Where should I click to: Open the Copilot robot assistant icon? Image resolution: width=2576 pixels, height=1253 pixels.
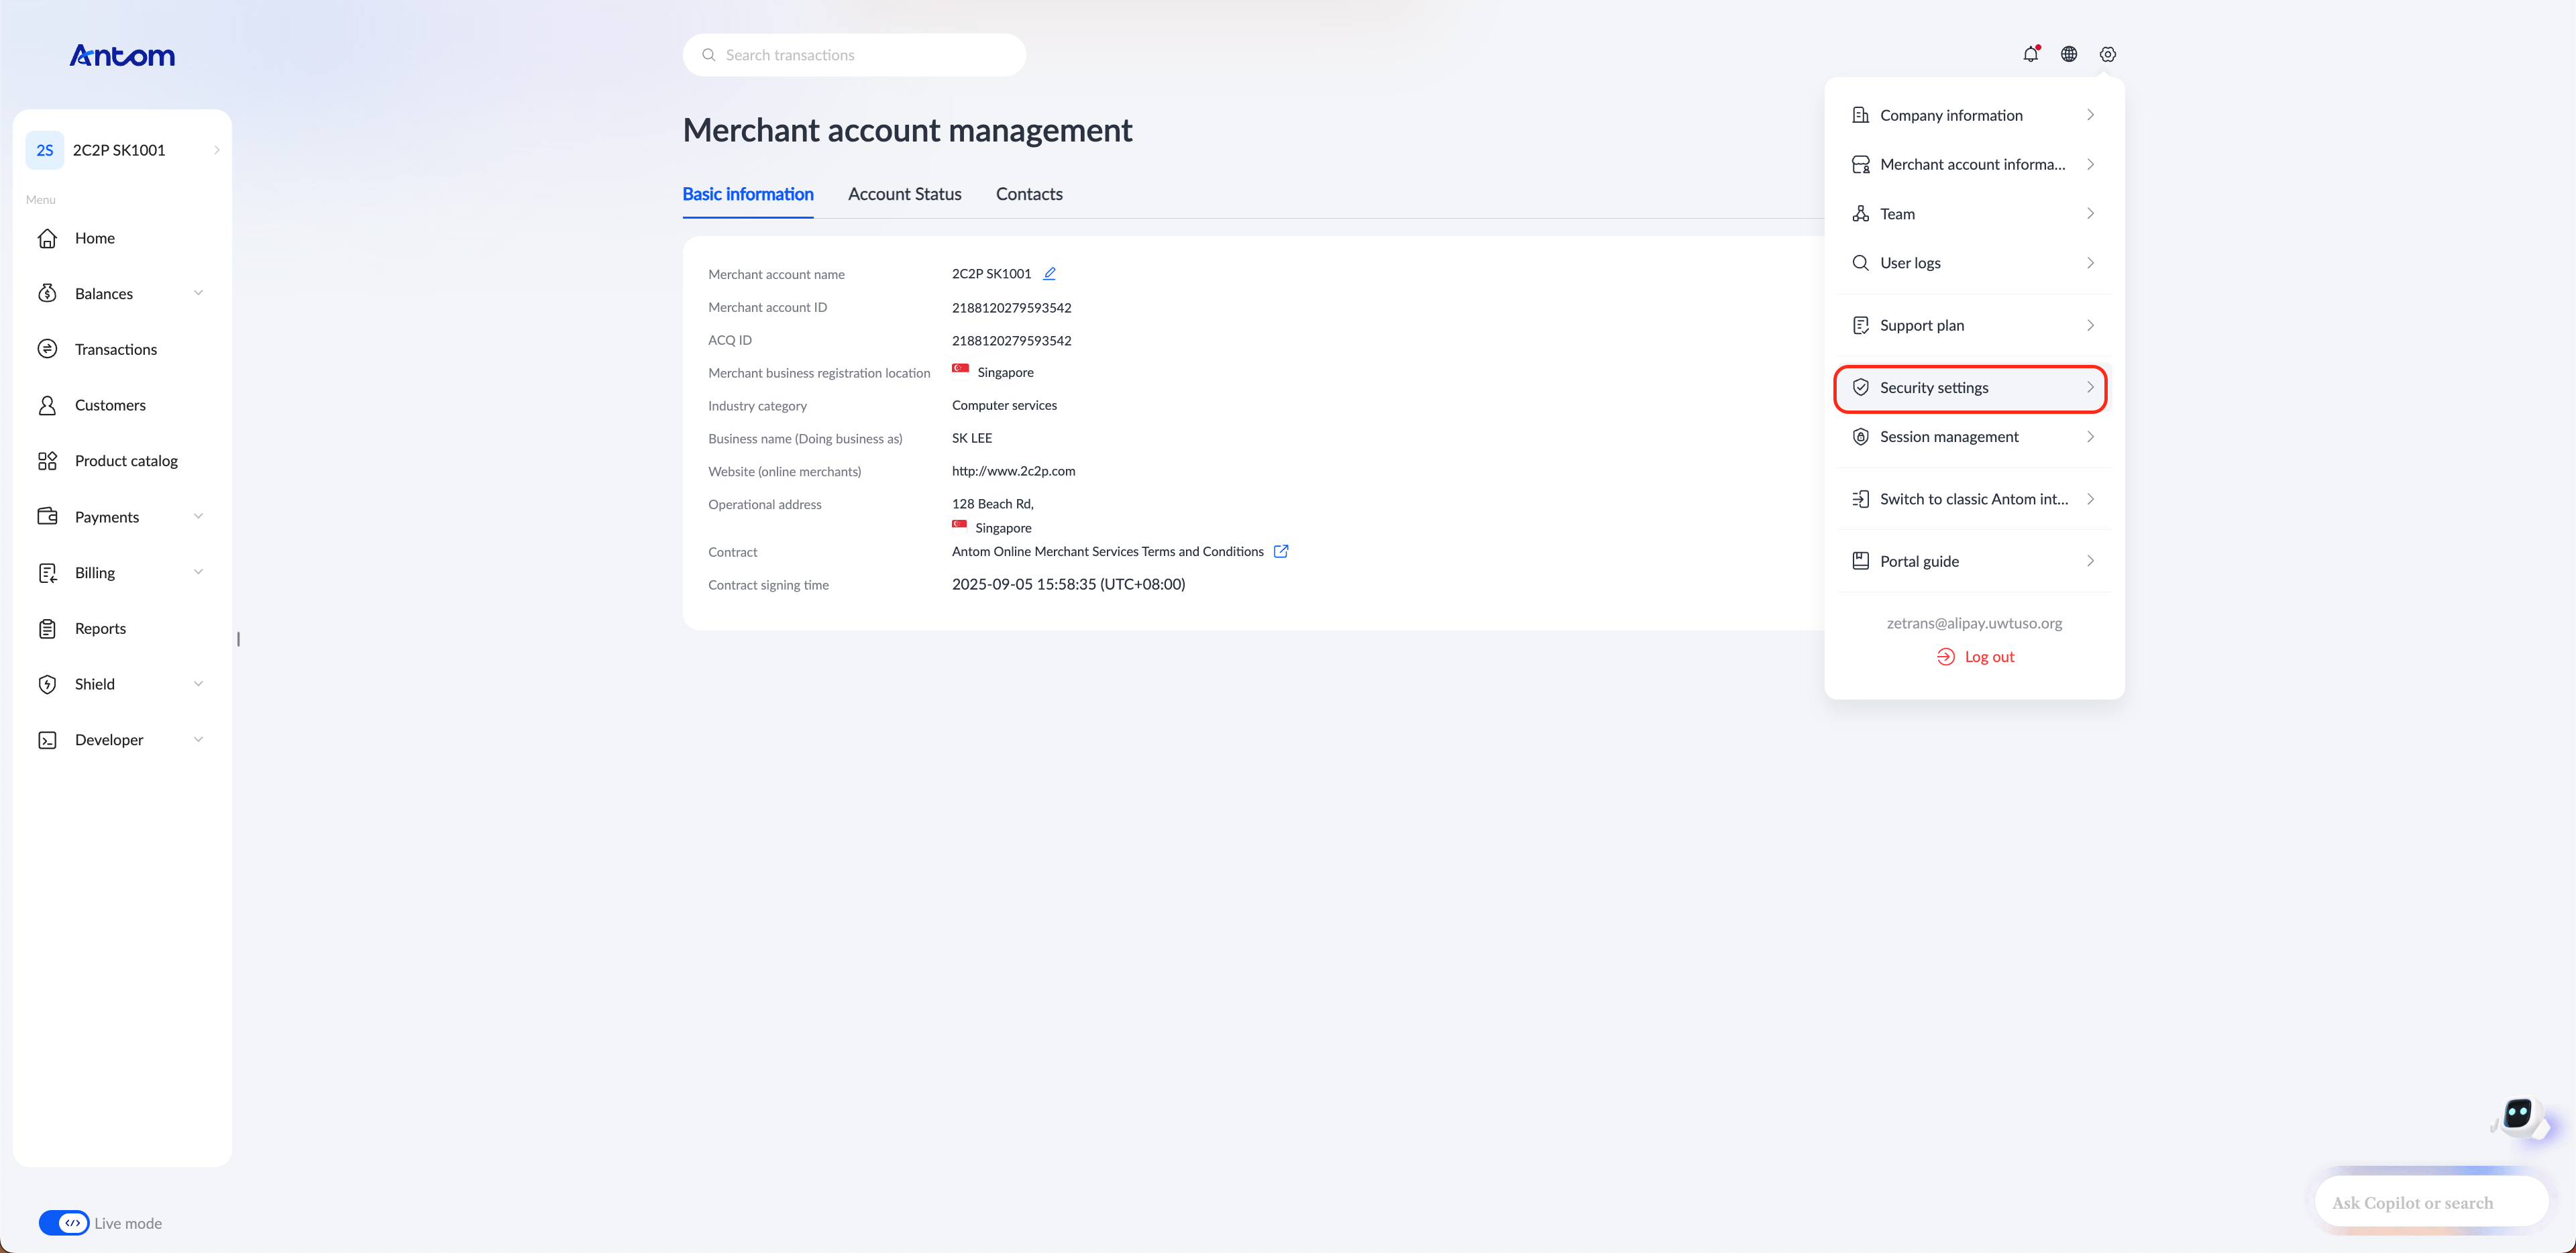[2519, 1117]
